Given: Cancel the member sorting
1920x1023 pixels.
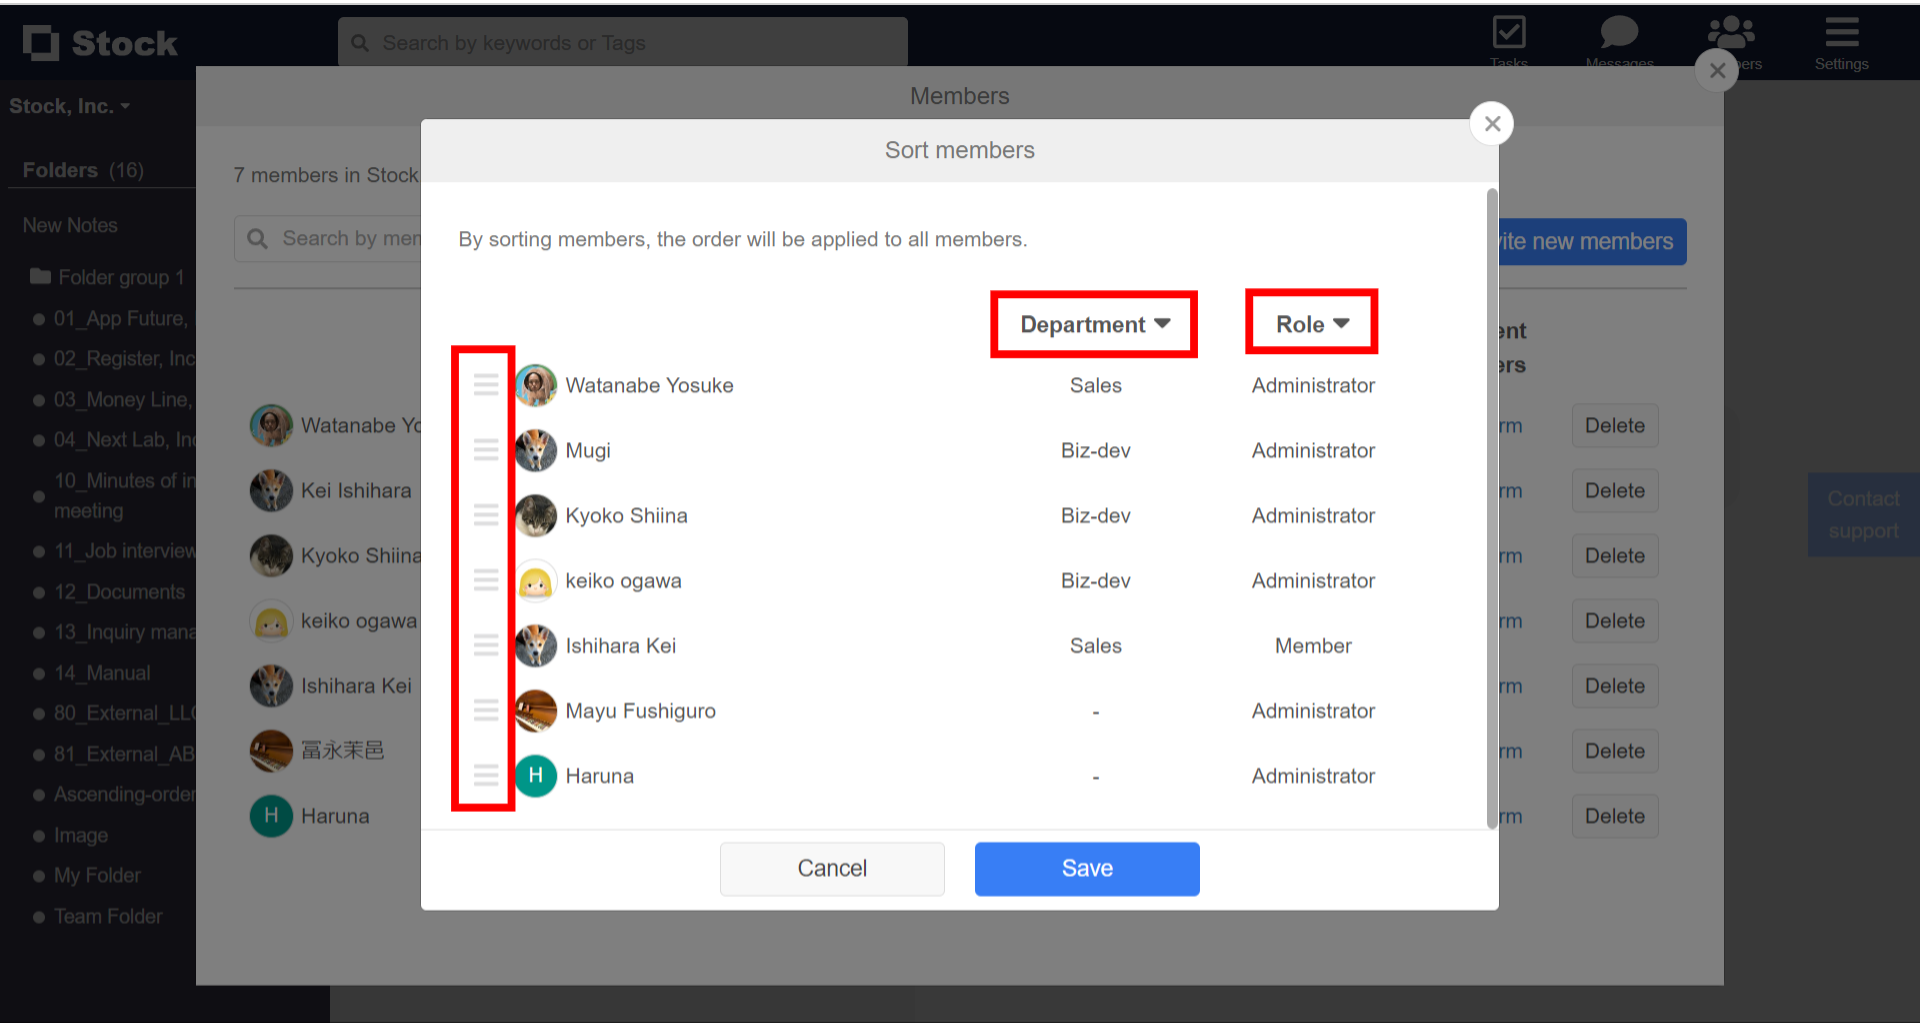Looking at the screenshot, I should point(832,868).
